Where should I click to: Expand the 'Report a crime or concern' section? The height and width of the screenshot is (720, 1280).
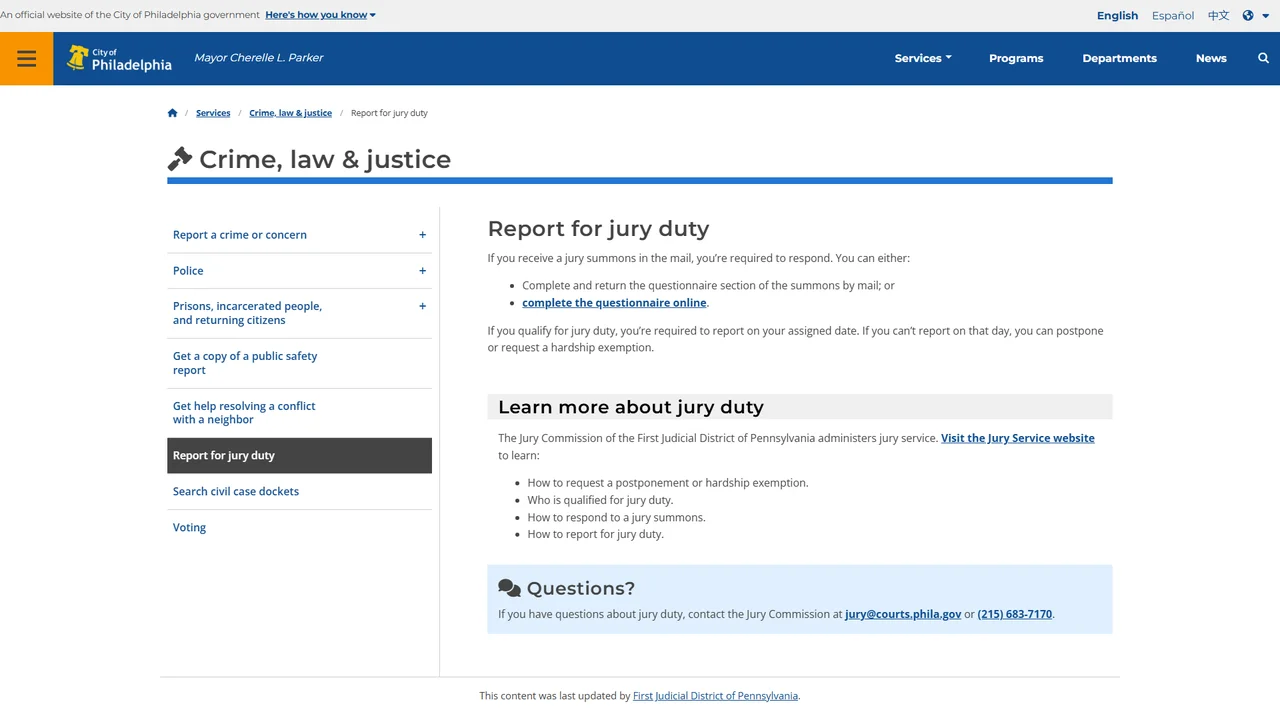422,235
